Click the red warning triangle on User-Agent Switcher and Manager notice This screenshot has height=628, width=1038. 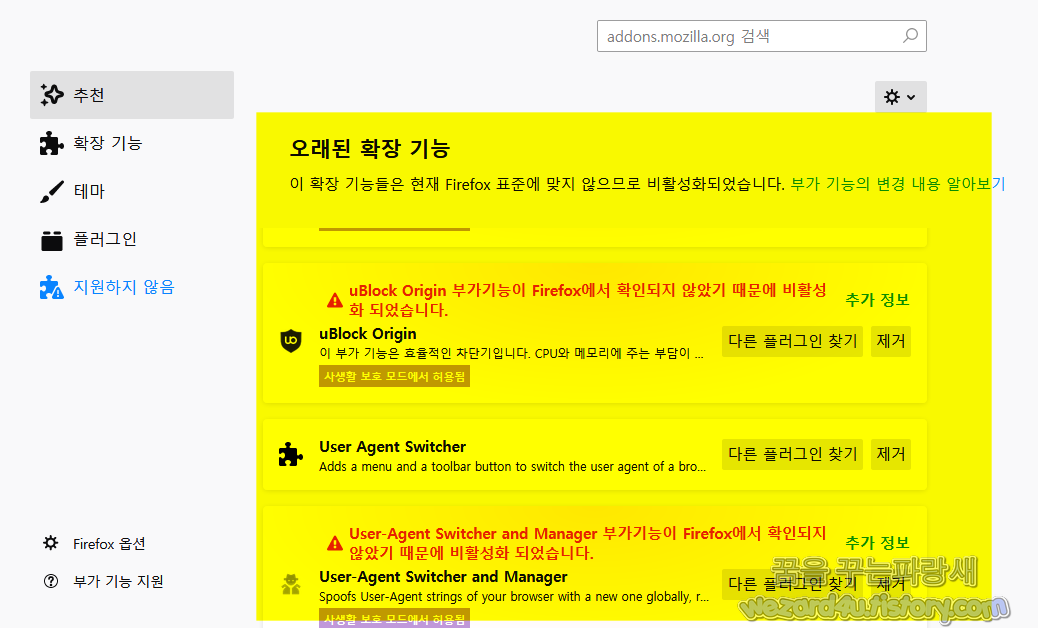(335, 543)
